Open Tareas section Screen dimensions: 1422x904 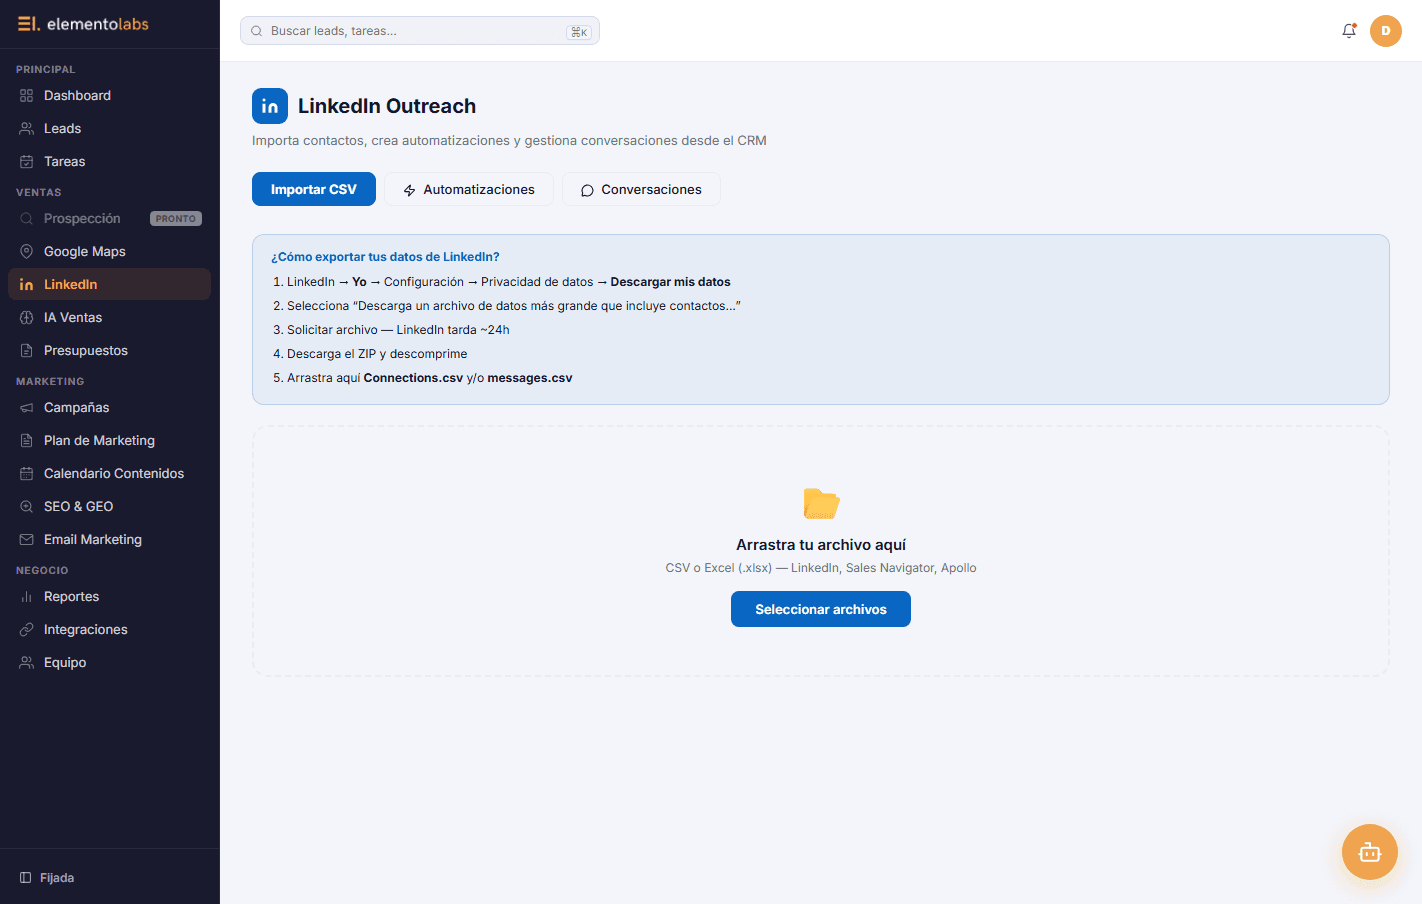point(110,162)
